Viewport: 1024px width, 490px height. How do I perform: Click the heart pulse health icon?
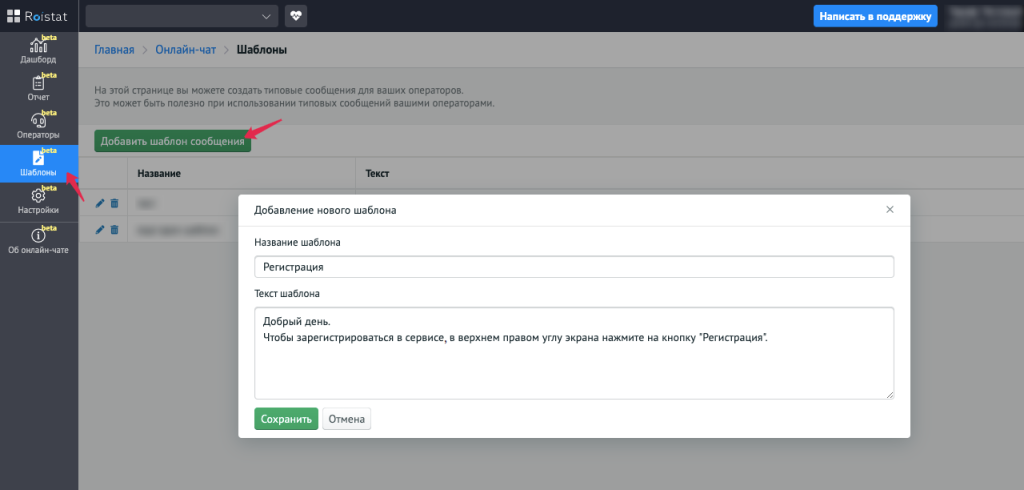pos(296,16)
